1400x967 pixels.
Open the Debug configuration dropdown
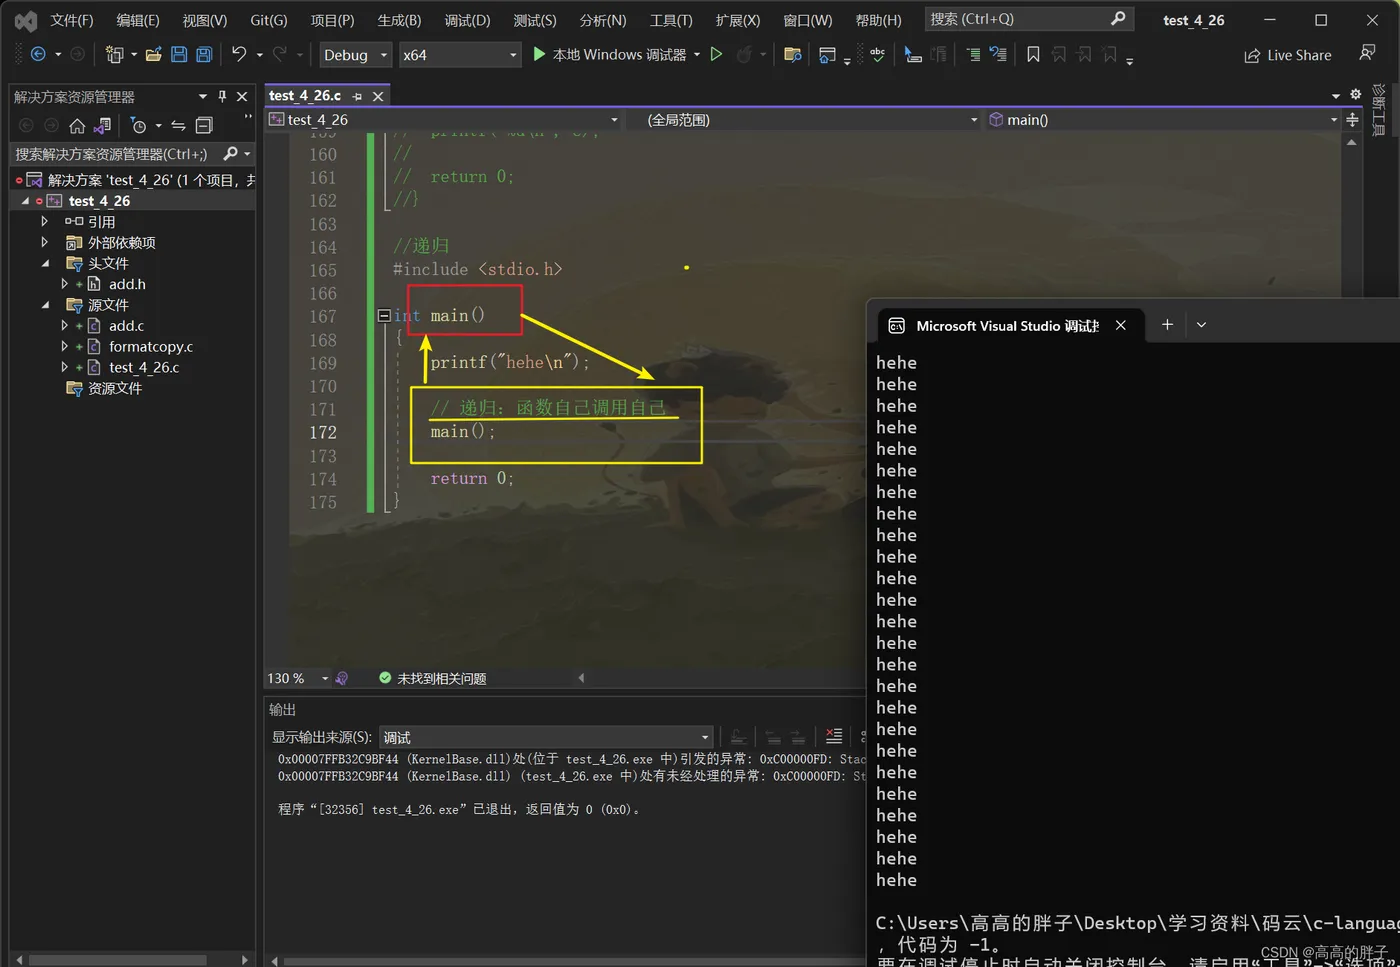click(355, 55)
